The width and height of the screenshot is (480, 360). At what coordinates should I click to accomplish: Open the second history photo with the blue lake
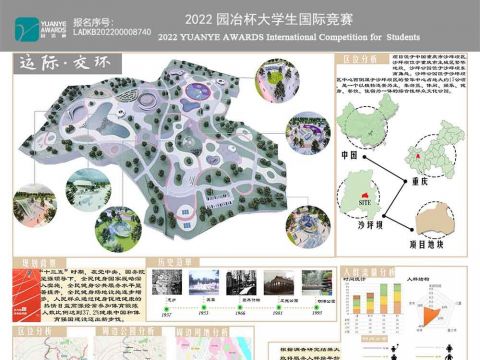pos(204,282)
